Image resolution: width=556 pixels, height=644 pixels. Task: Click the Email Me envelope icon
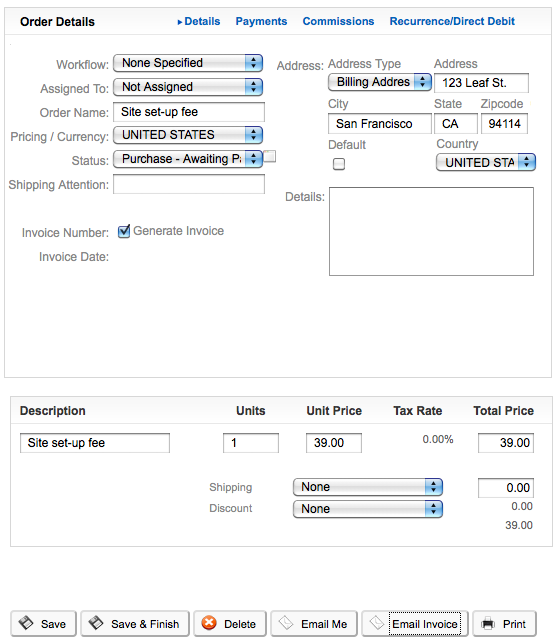285,623
